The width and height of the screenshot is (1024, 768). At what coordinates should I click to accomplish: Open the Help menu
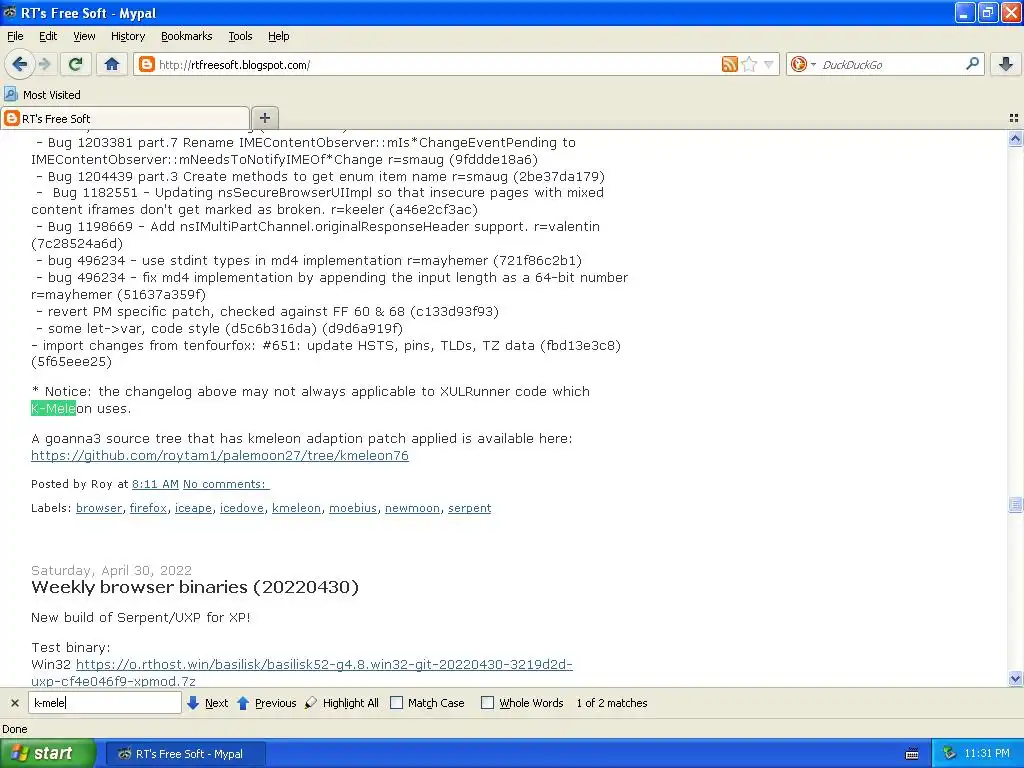click(x=279, y=36)
